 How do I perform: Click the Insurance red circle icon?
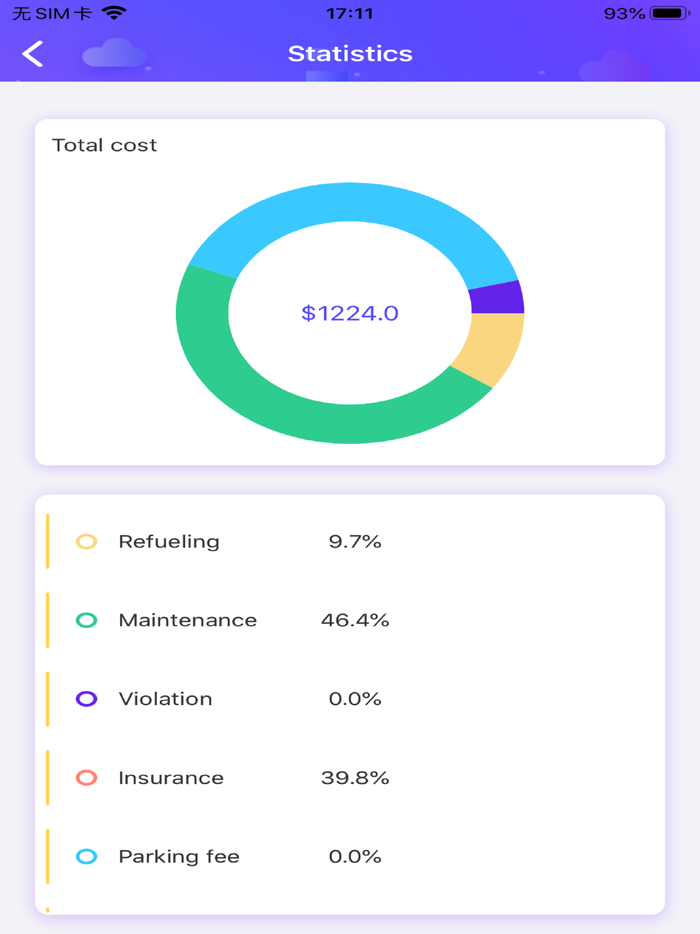(87, 778)
